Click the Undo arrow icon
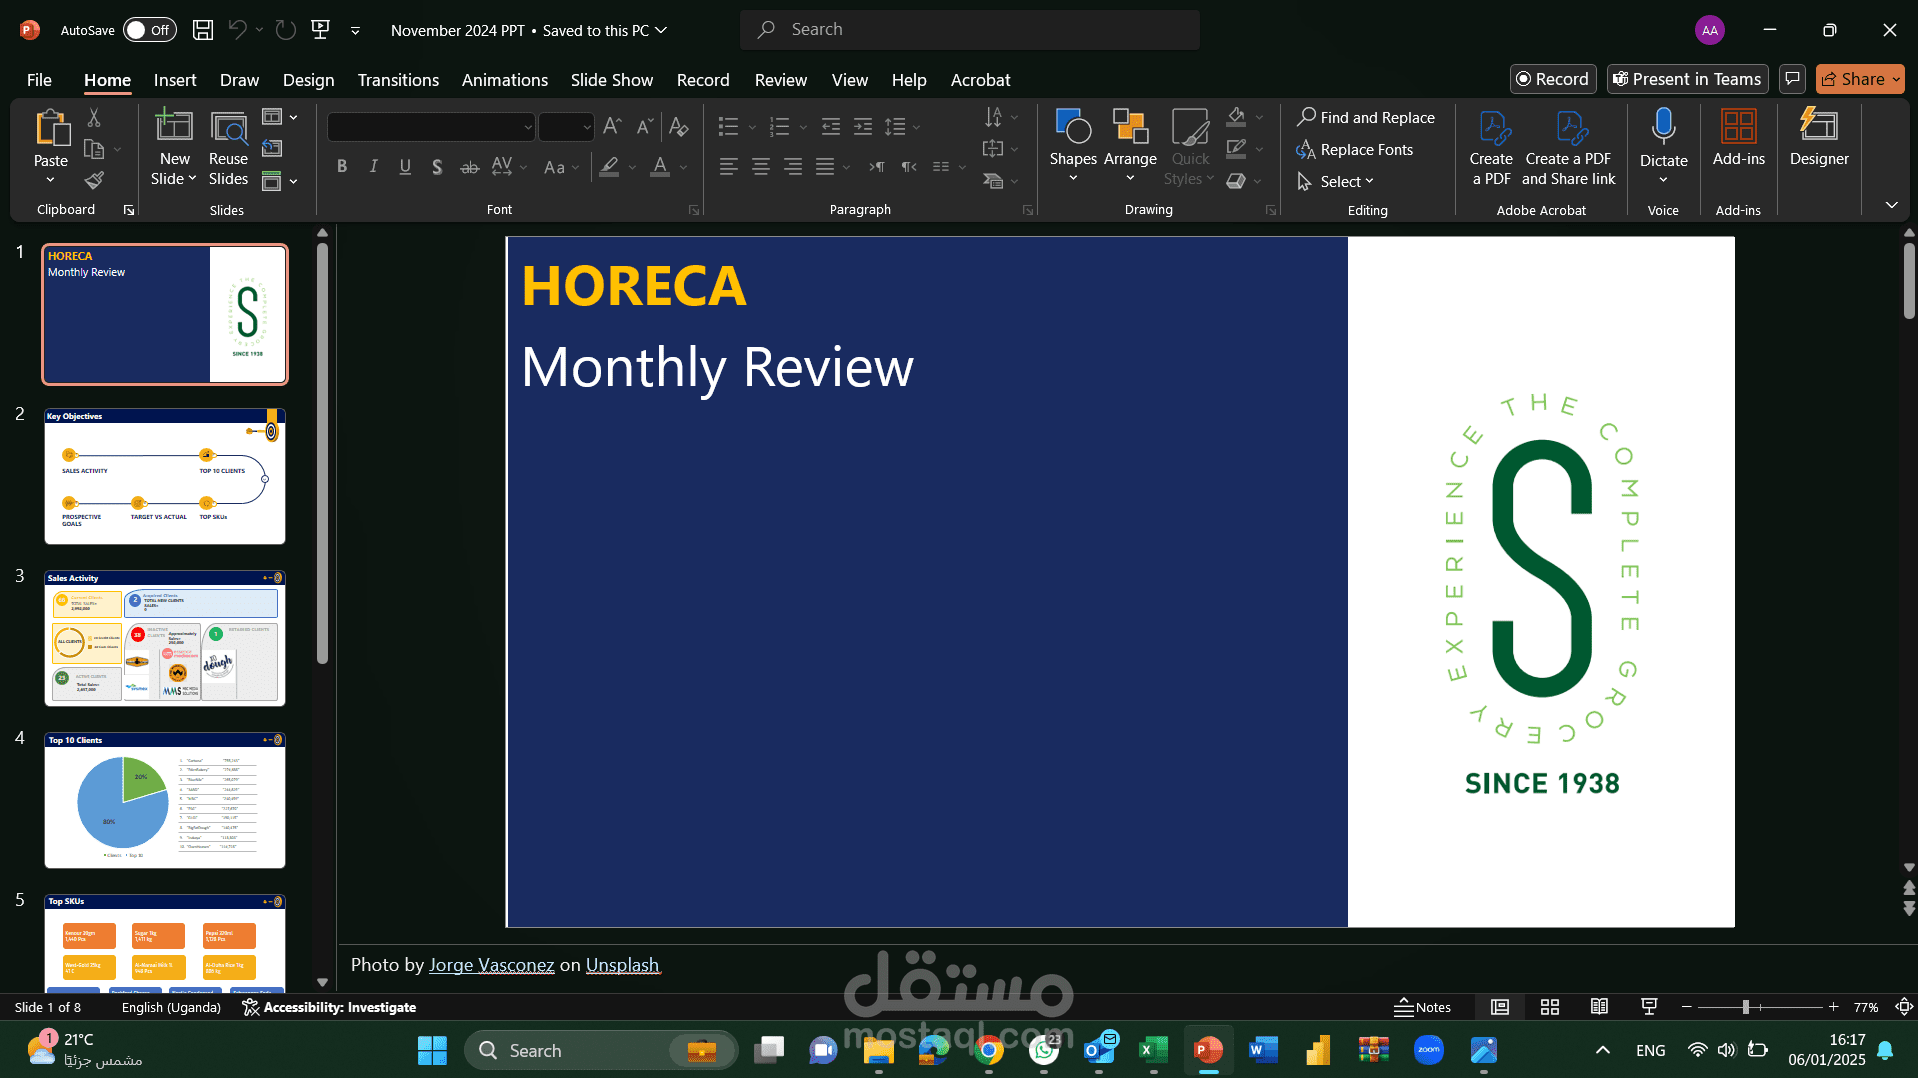The image size is (1918, 1078). point(237,30)
